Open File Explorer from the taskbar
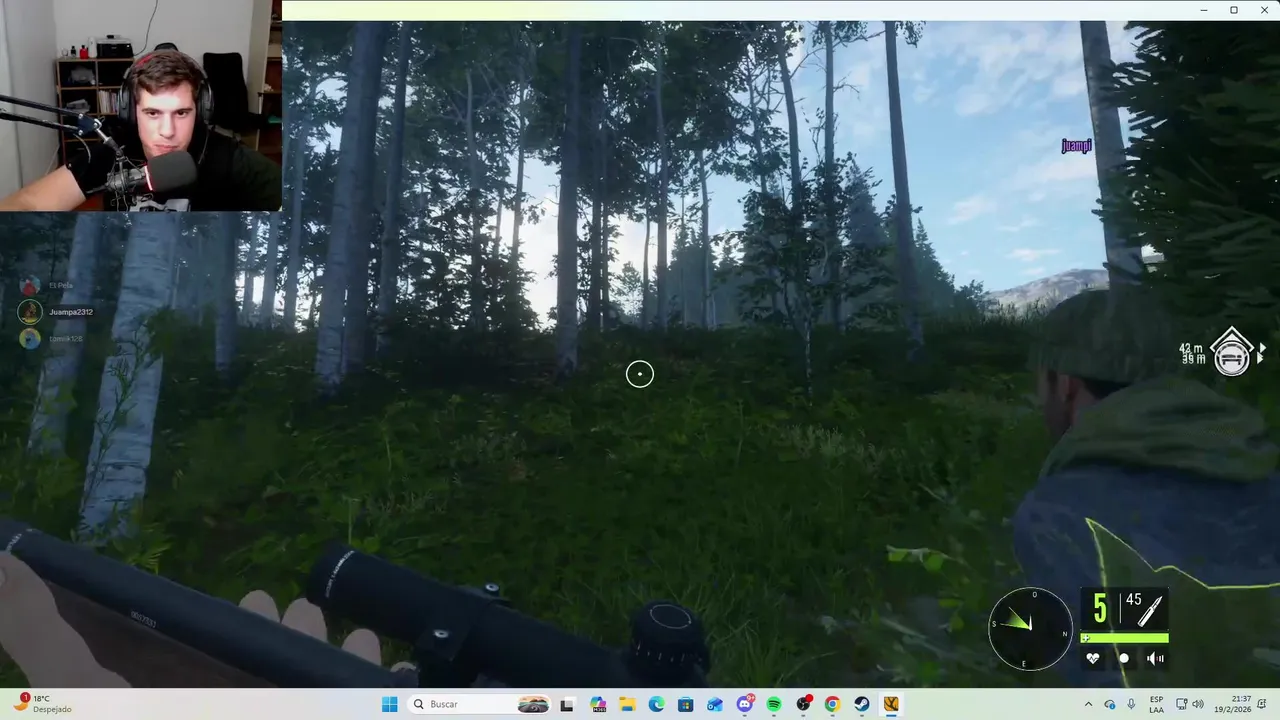This screenshot has width=1280, height=720. 627,704
